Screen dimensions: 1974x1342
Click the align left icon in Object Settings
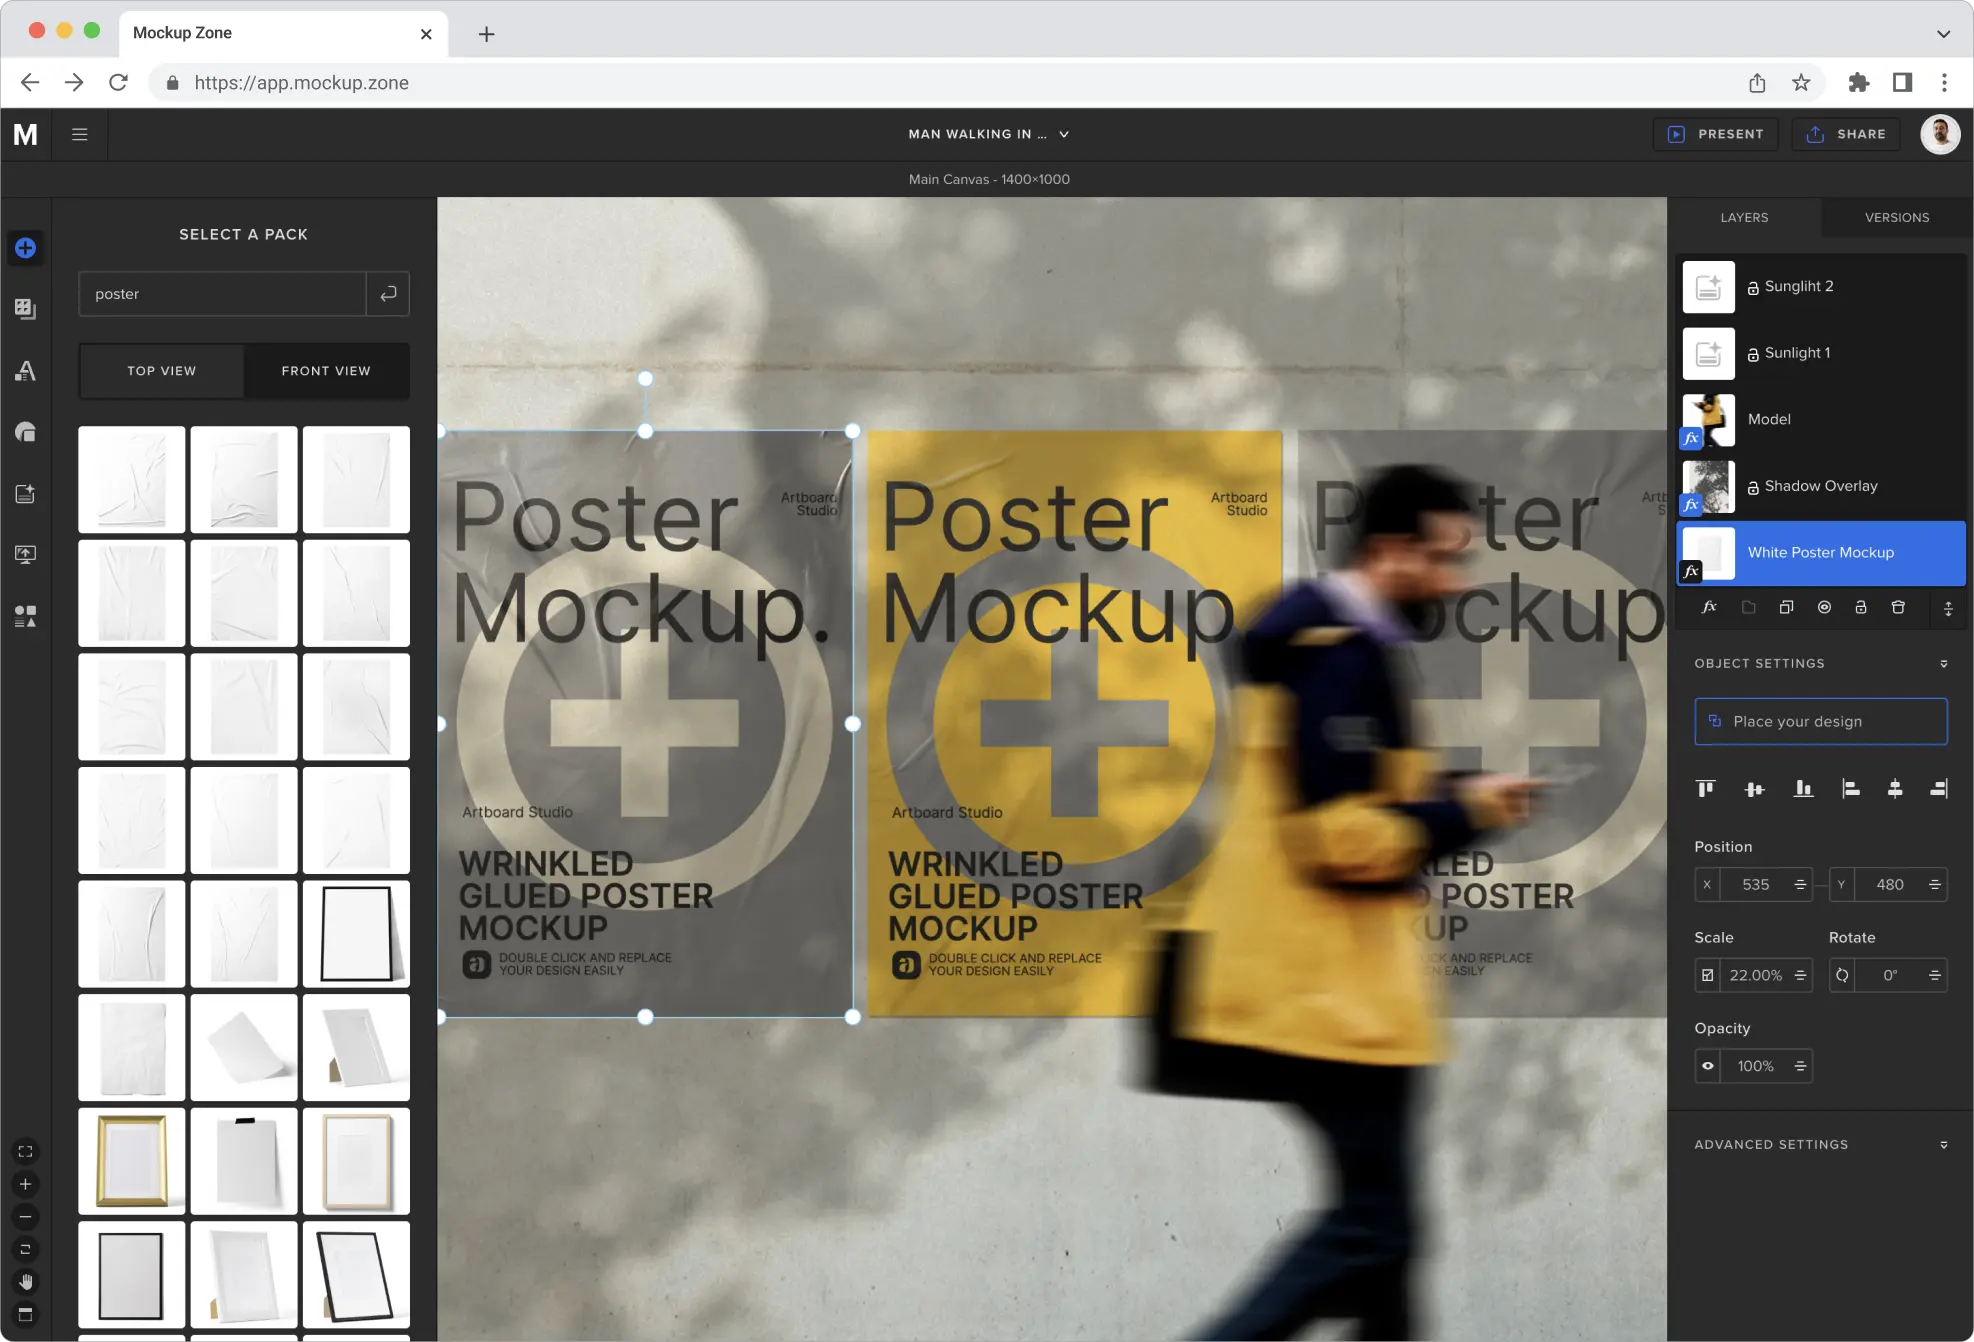point(1849,788)
